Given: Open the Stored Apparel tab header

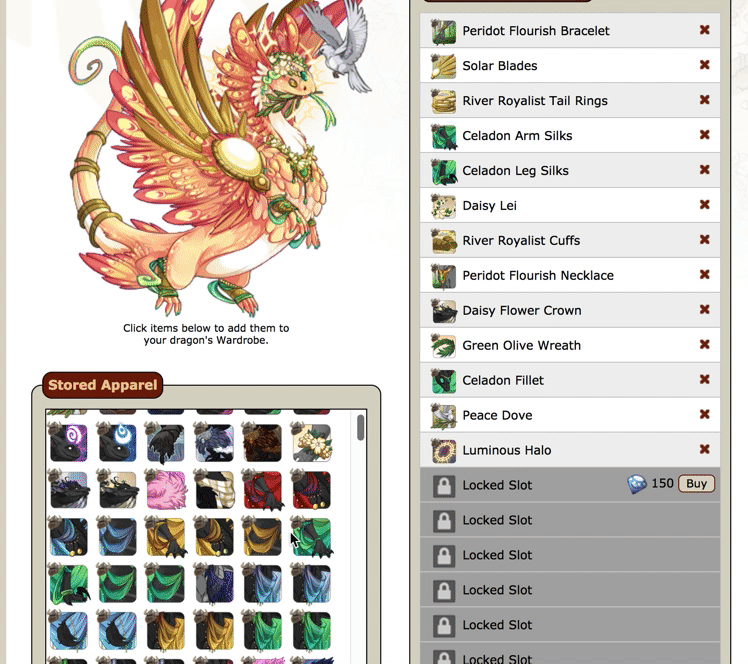Looking at the screenshot, I should tap(103, 385).
